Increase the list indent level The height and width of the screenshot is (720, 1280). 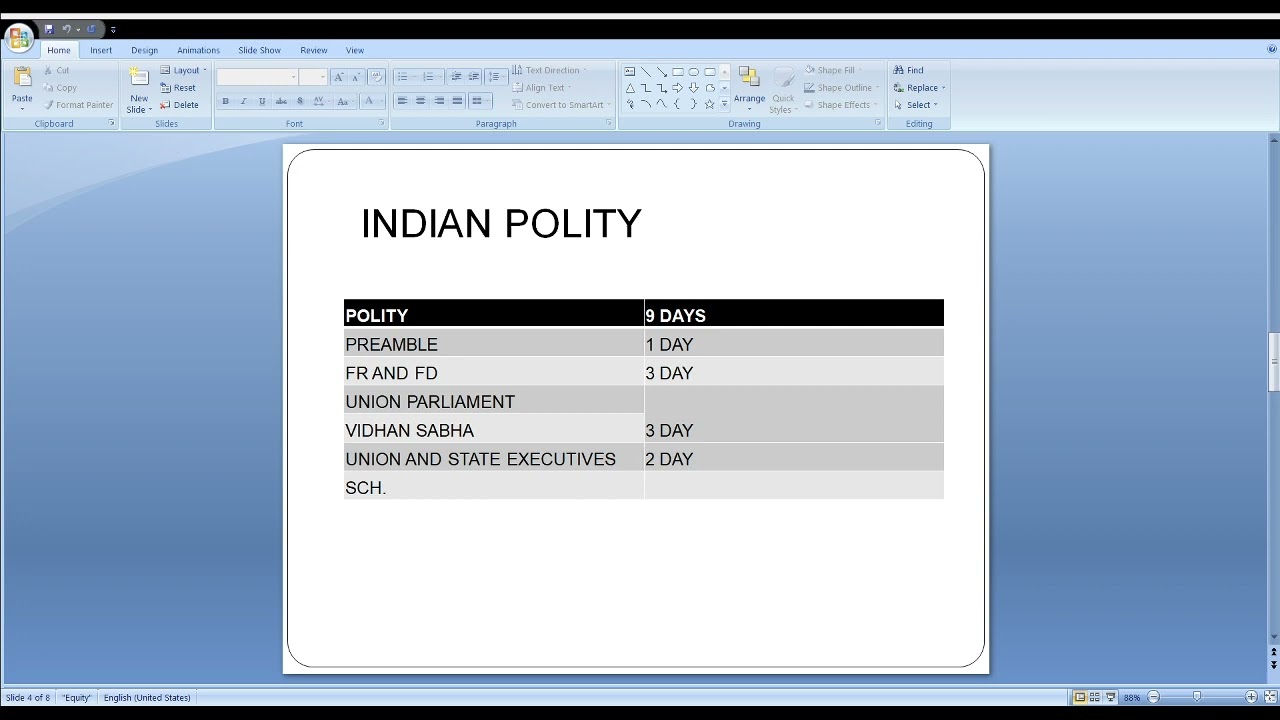[474, 77]
